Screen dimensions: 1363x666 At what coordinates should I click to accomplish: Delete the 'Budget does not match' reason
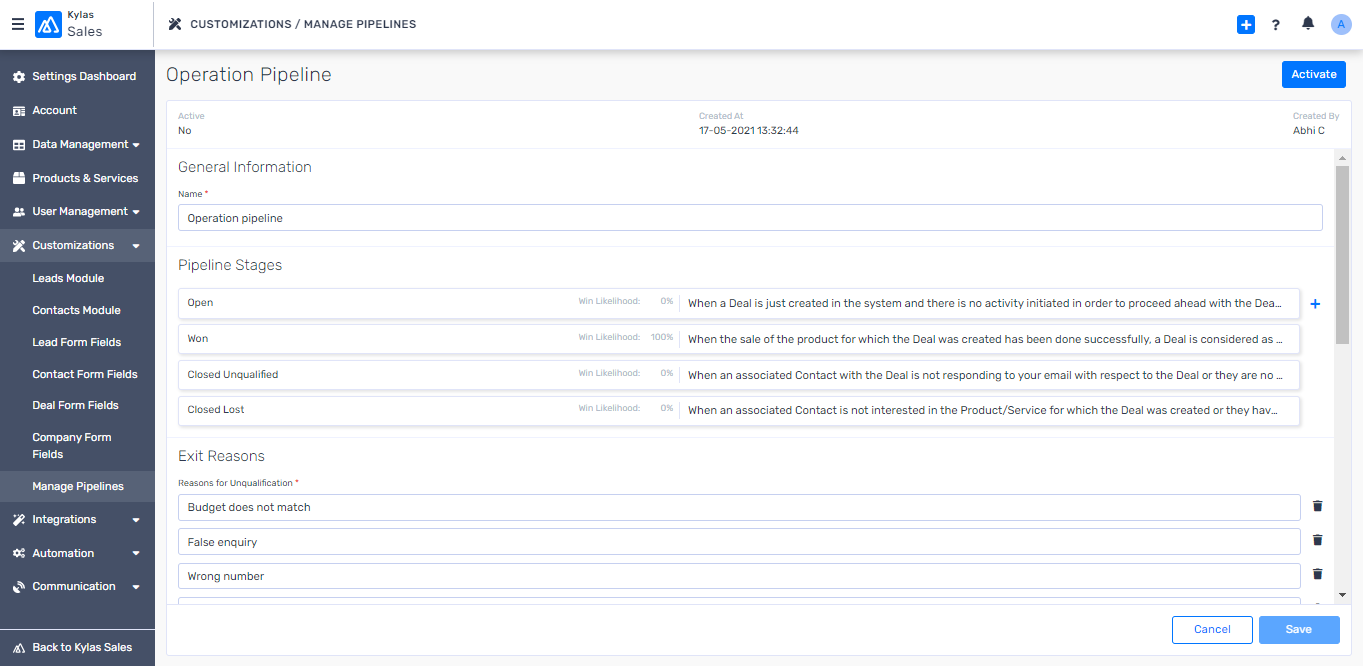[x=1317, y=507]
